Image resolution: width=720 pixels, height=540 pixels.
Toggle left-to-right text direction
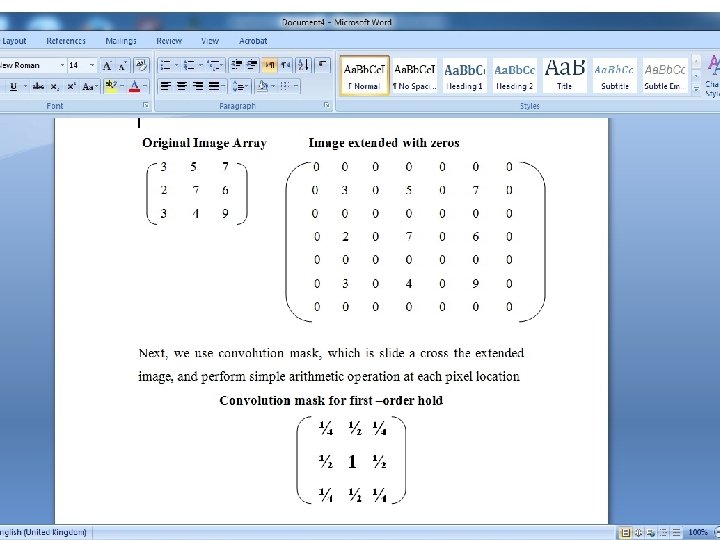click(x=270, y=65)
